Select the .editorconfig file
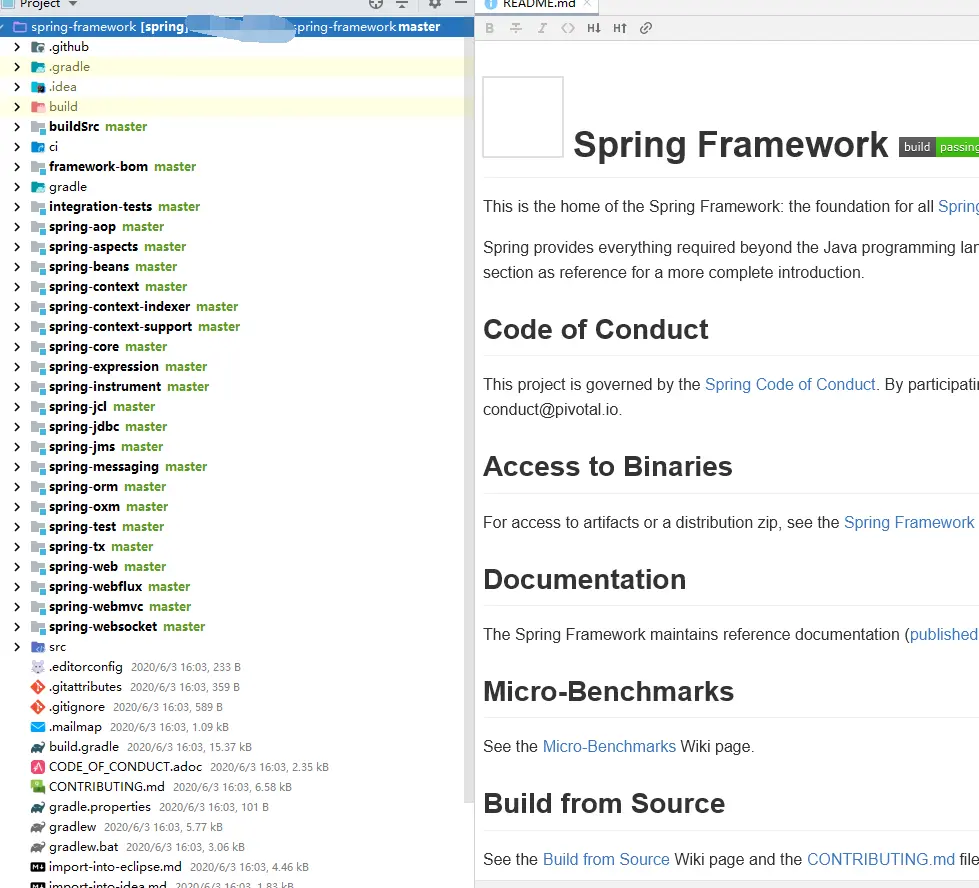The width and height of the screenshot is (979, 888). point(86,667)
